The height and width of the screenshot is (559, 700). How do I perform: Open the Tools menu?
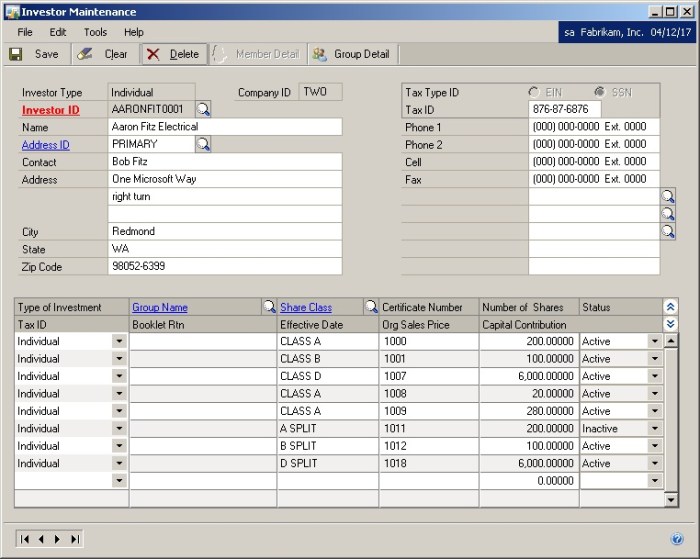tap(95, 32)
